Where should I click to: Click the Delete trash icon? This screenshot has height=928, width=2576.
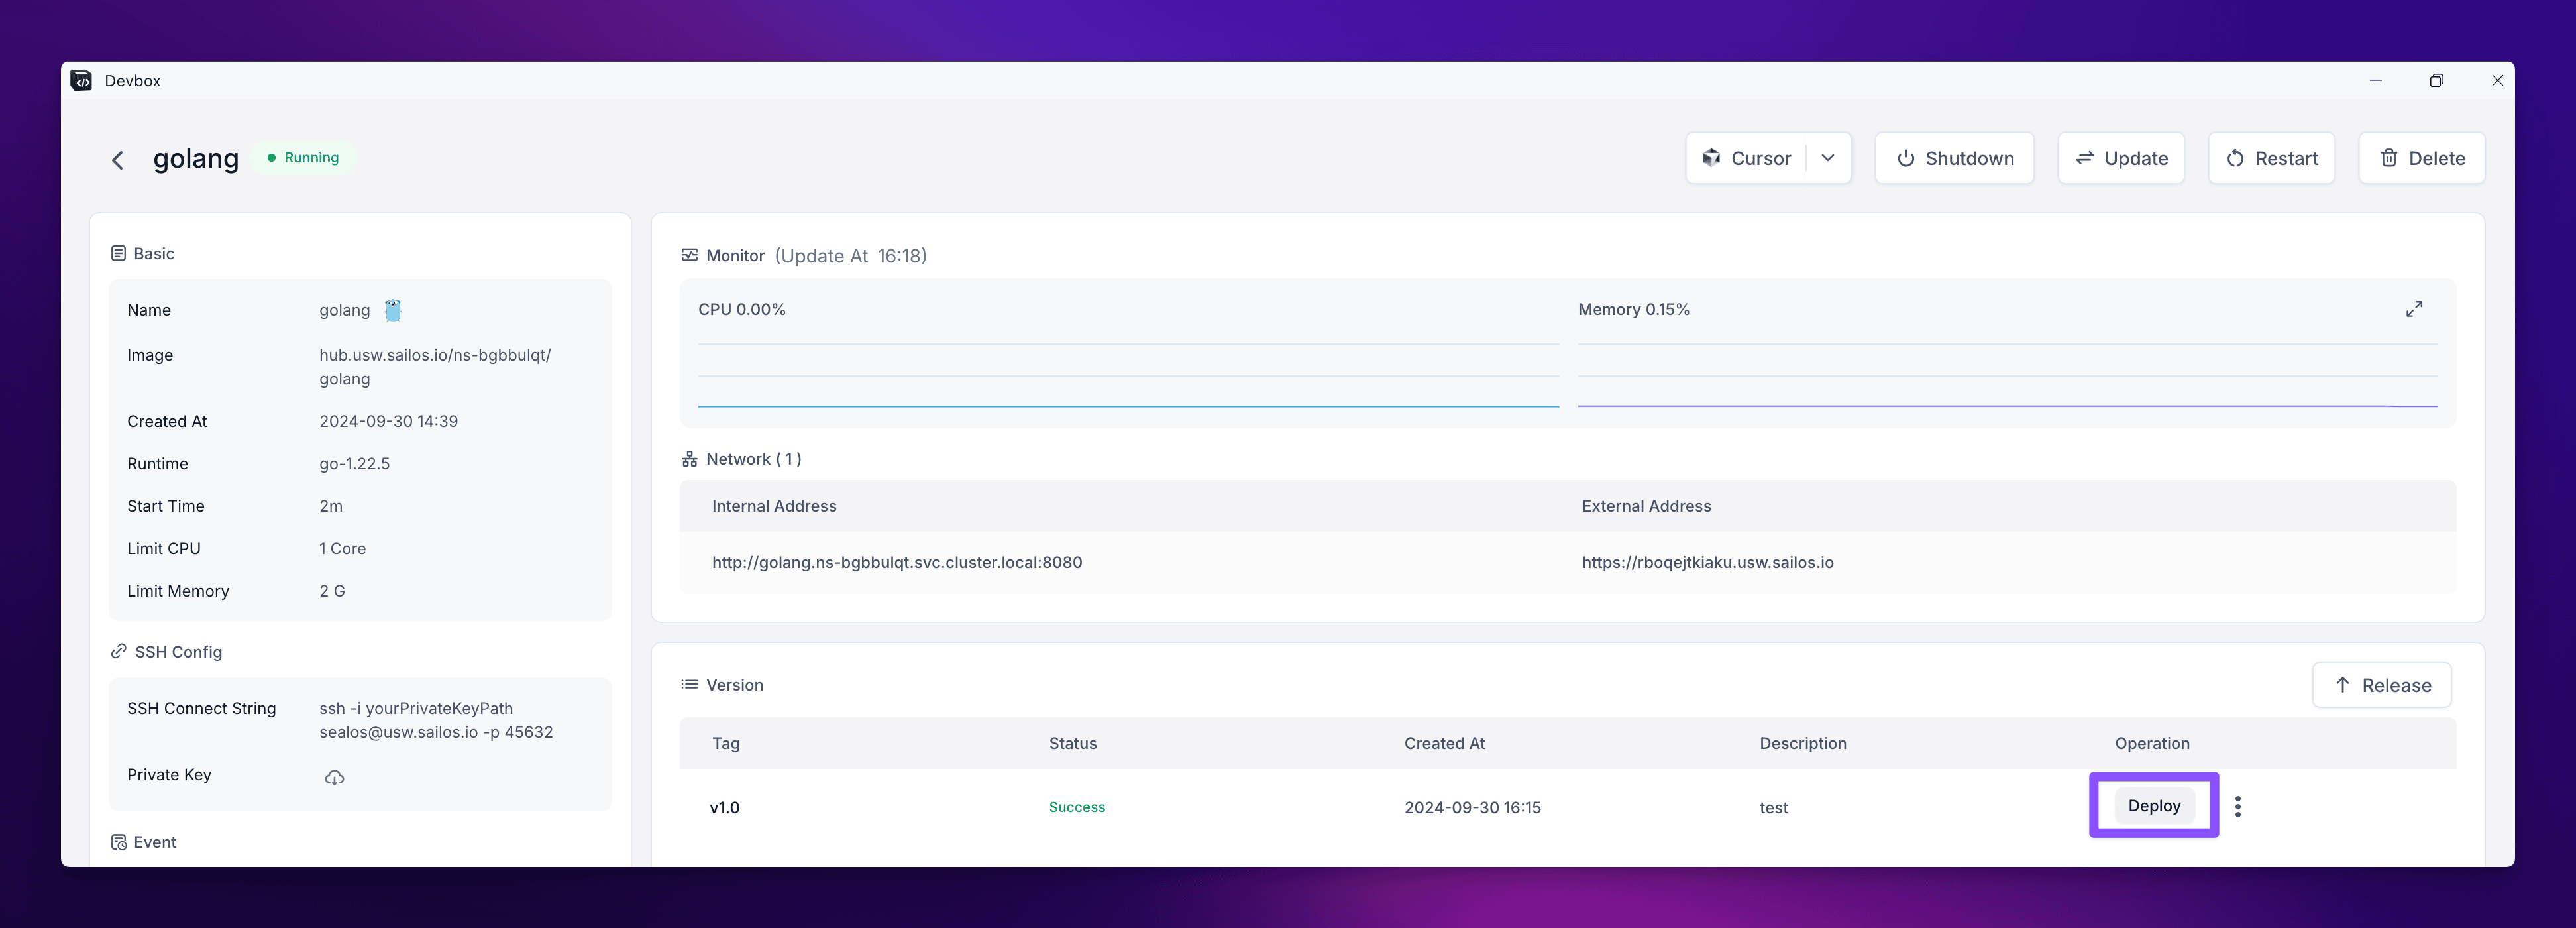(2389, 158)
